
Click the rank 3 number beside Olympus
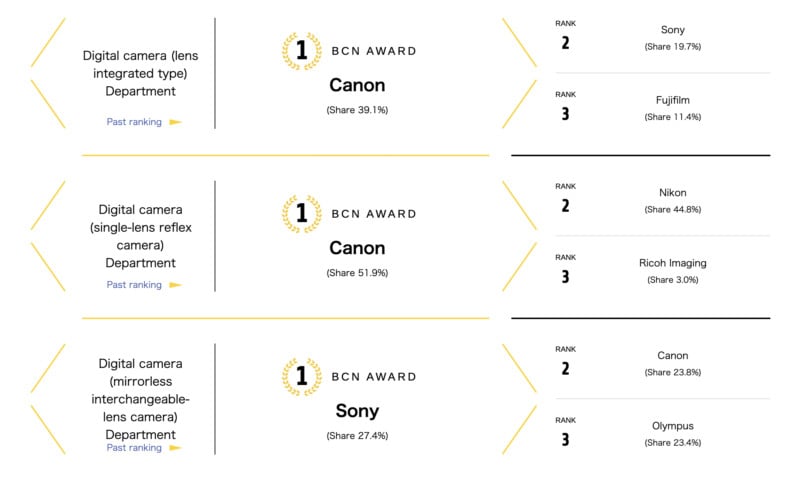coord(565,440)
